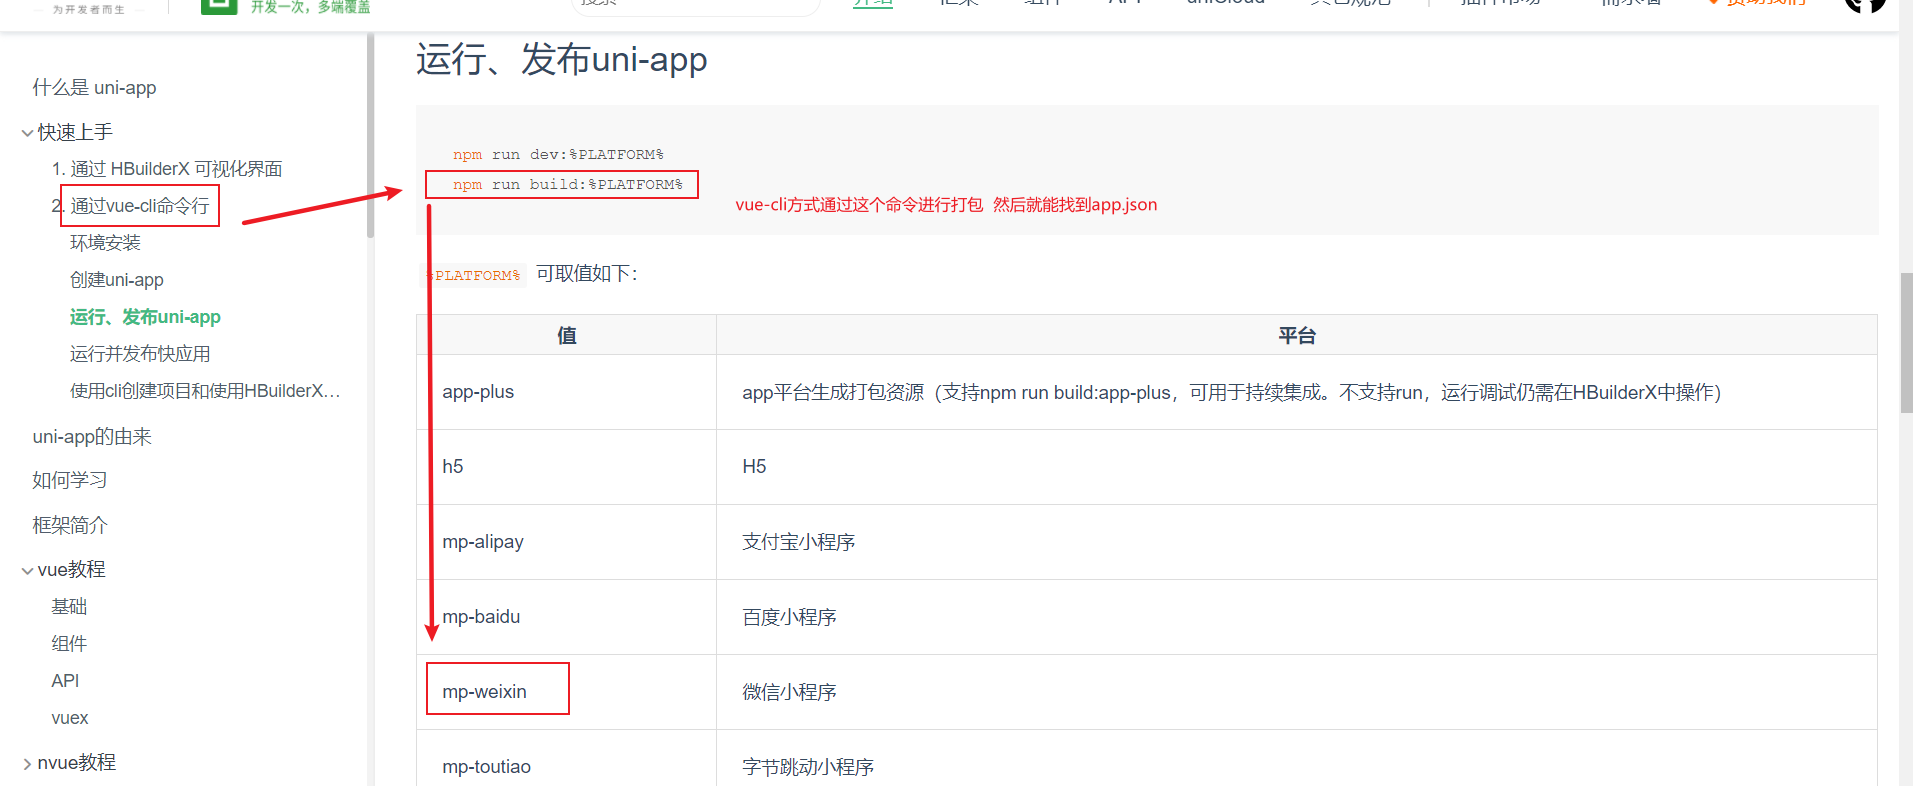The image size is (1913, 786).
Task: Open API under vue教程
Action: click(x=65, y=680)
